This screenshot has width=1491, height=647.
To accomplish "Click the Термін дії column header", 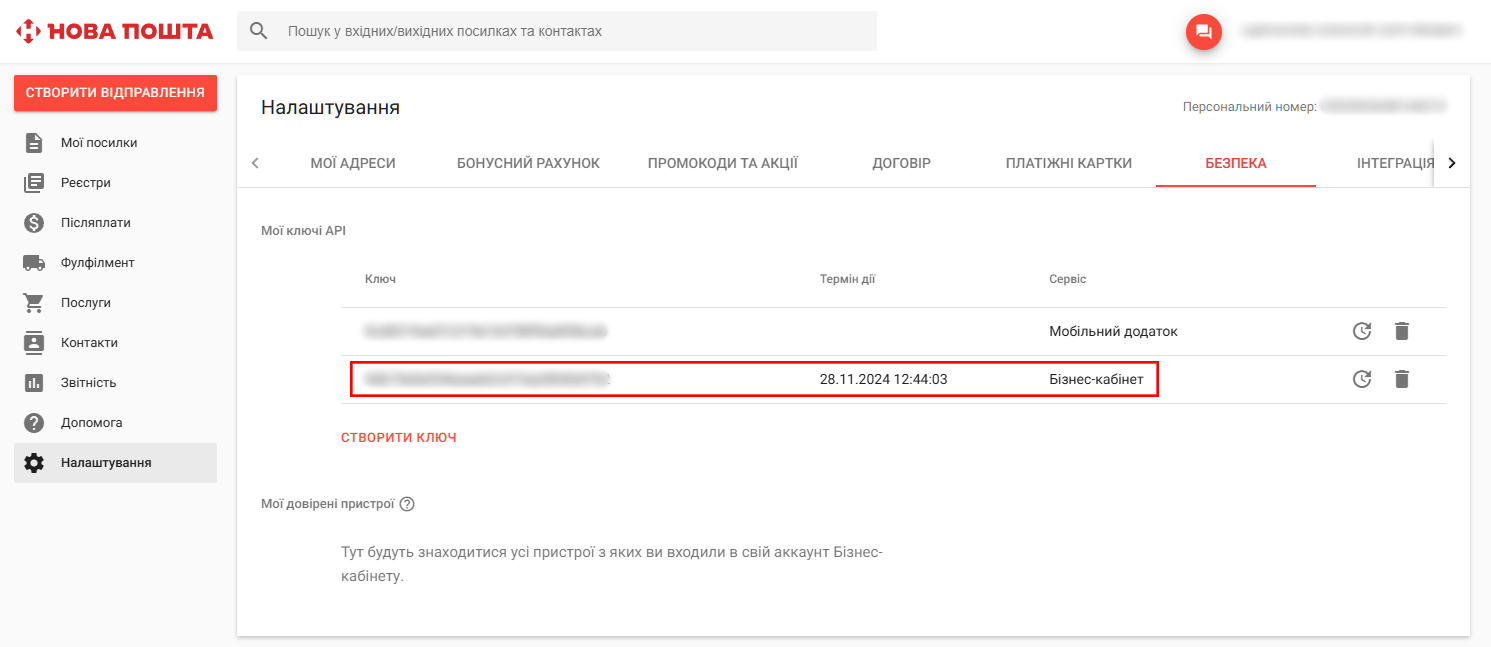I will pos(847,279).
